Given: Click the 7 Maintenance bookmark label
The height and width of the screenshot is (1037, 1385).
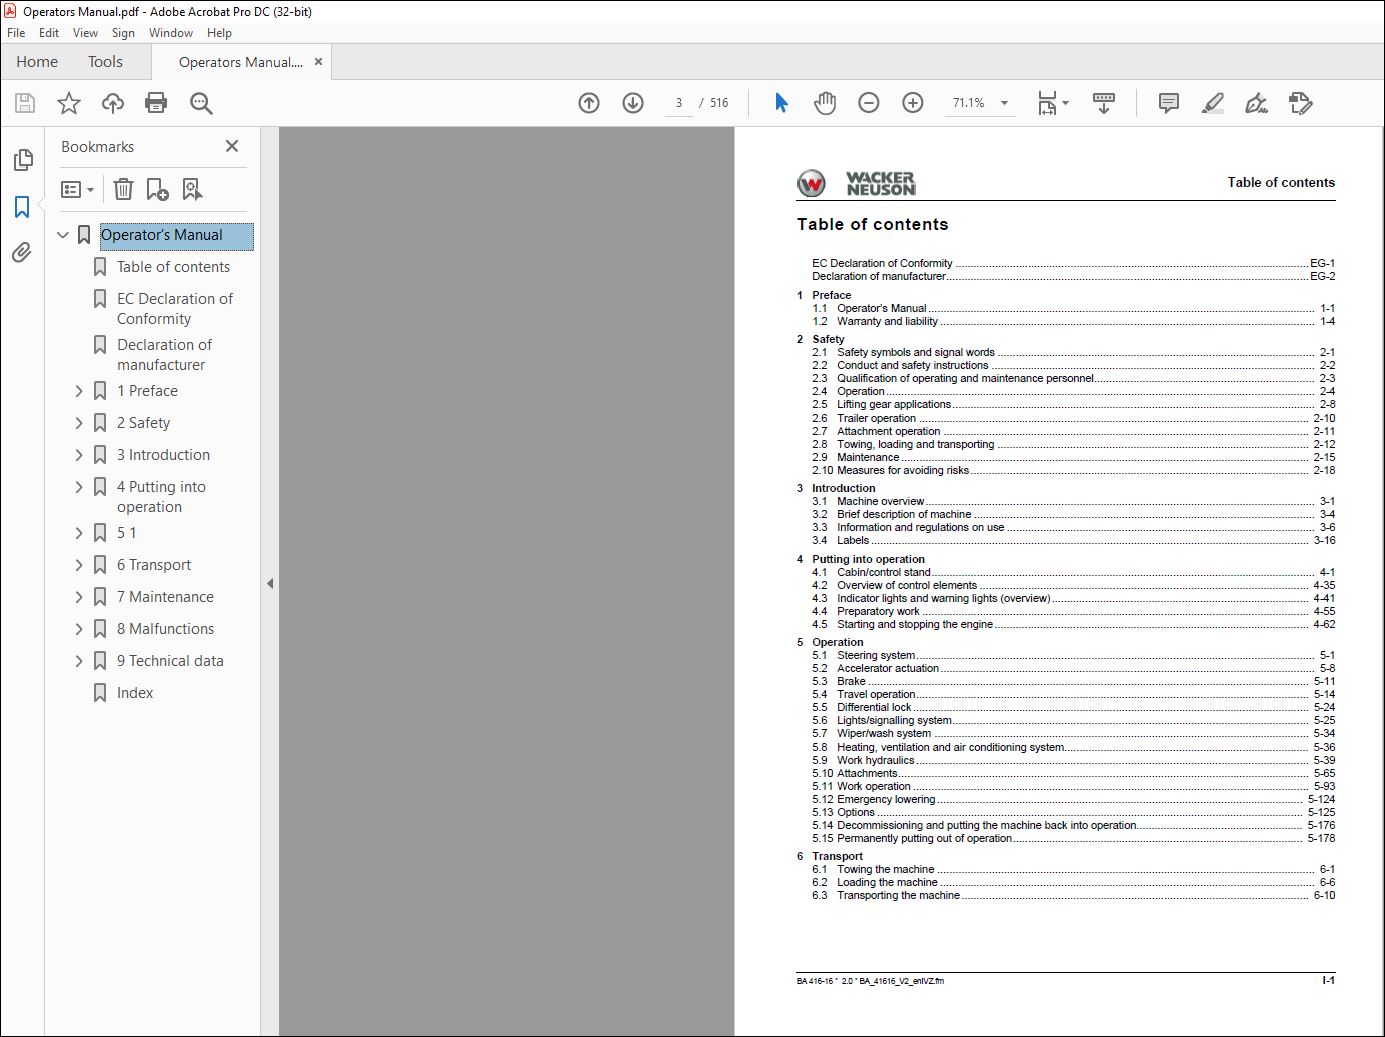Looking at the screenshot, I should click(165, 597).
